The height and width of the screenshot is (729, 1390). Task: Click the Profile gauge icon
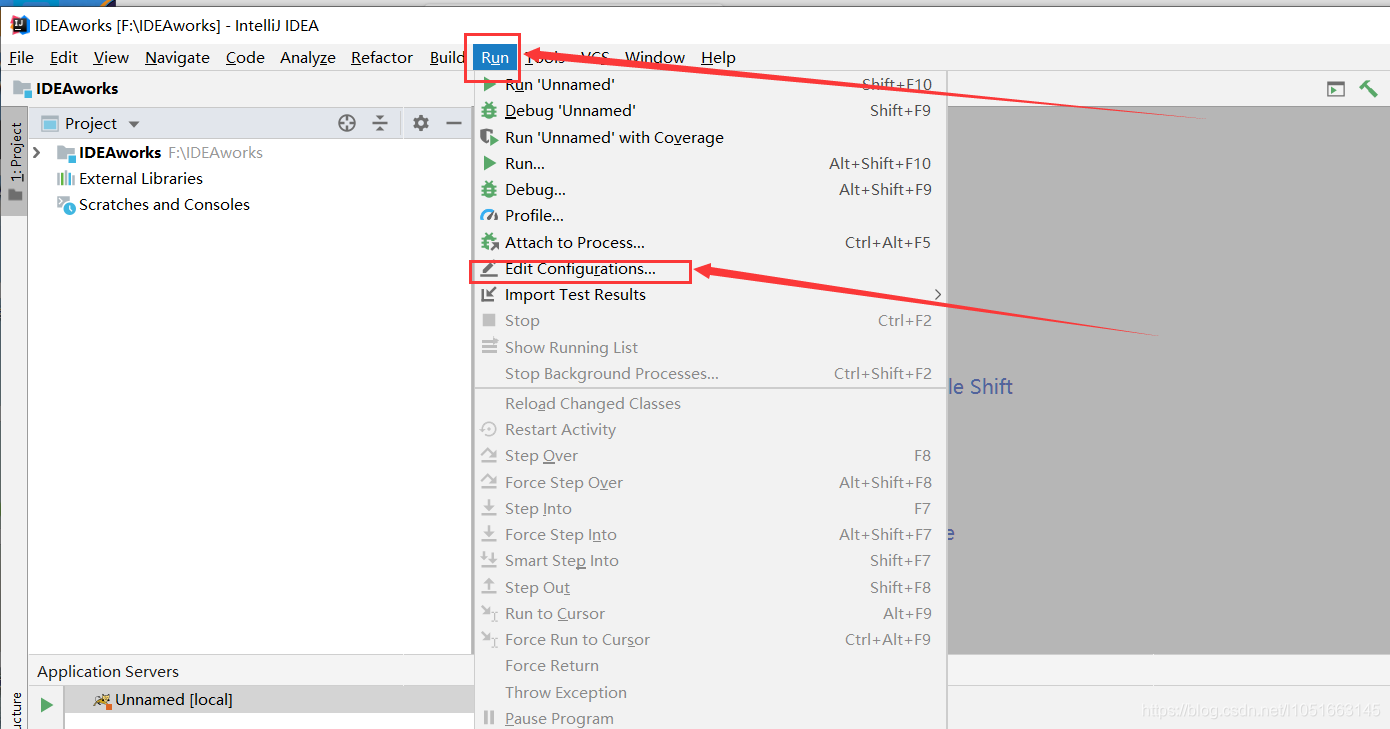pos(489,215)
